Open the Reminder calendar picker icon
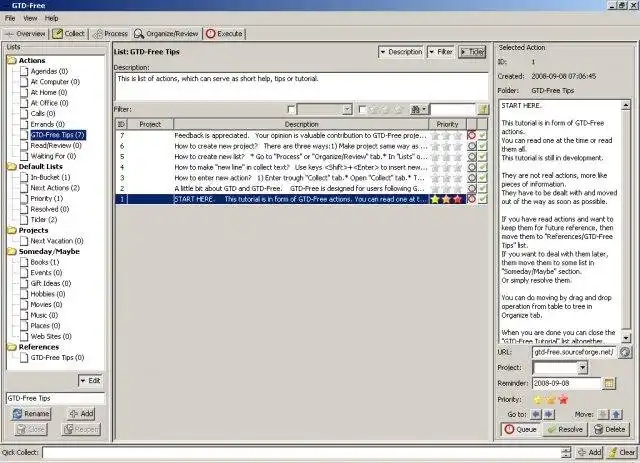Image resolution: width=640 pixels, height=463 pixels. coord(609,383)
